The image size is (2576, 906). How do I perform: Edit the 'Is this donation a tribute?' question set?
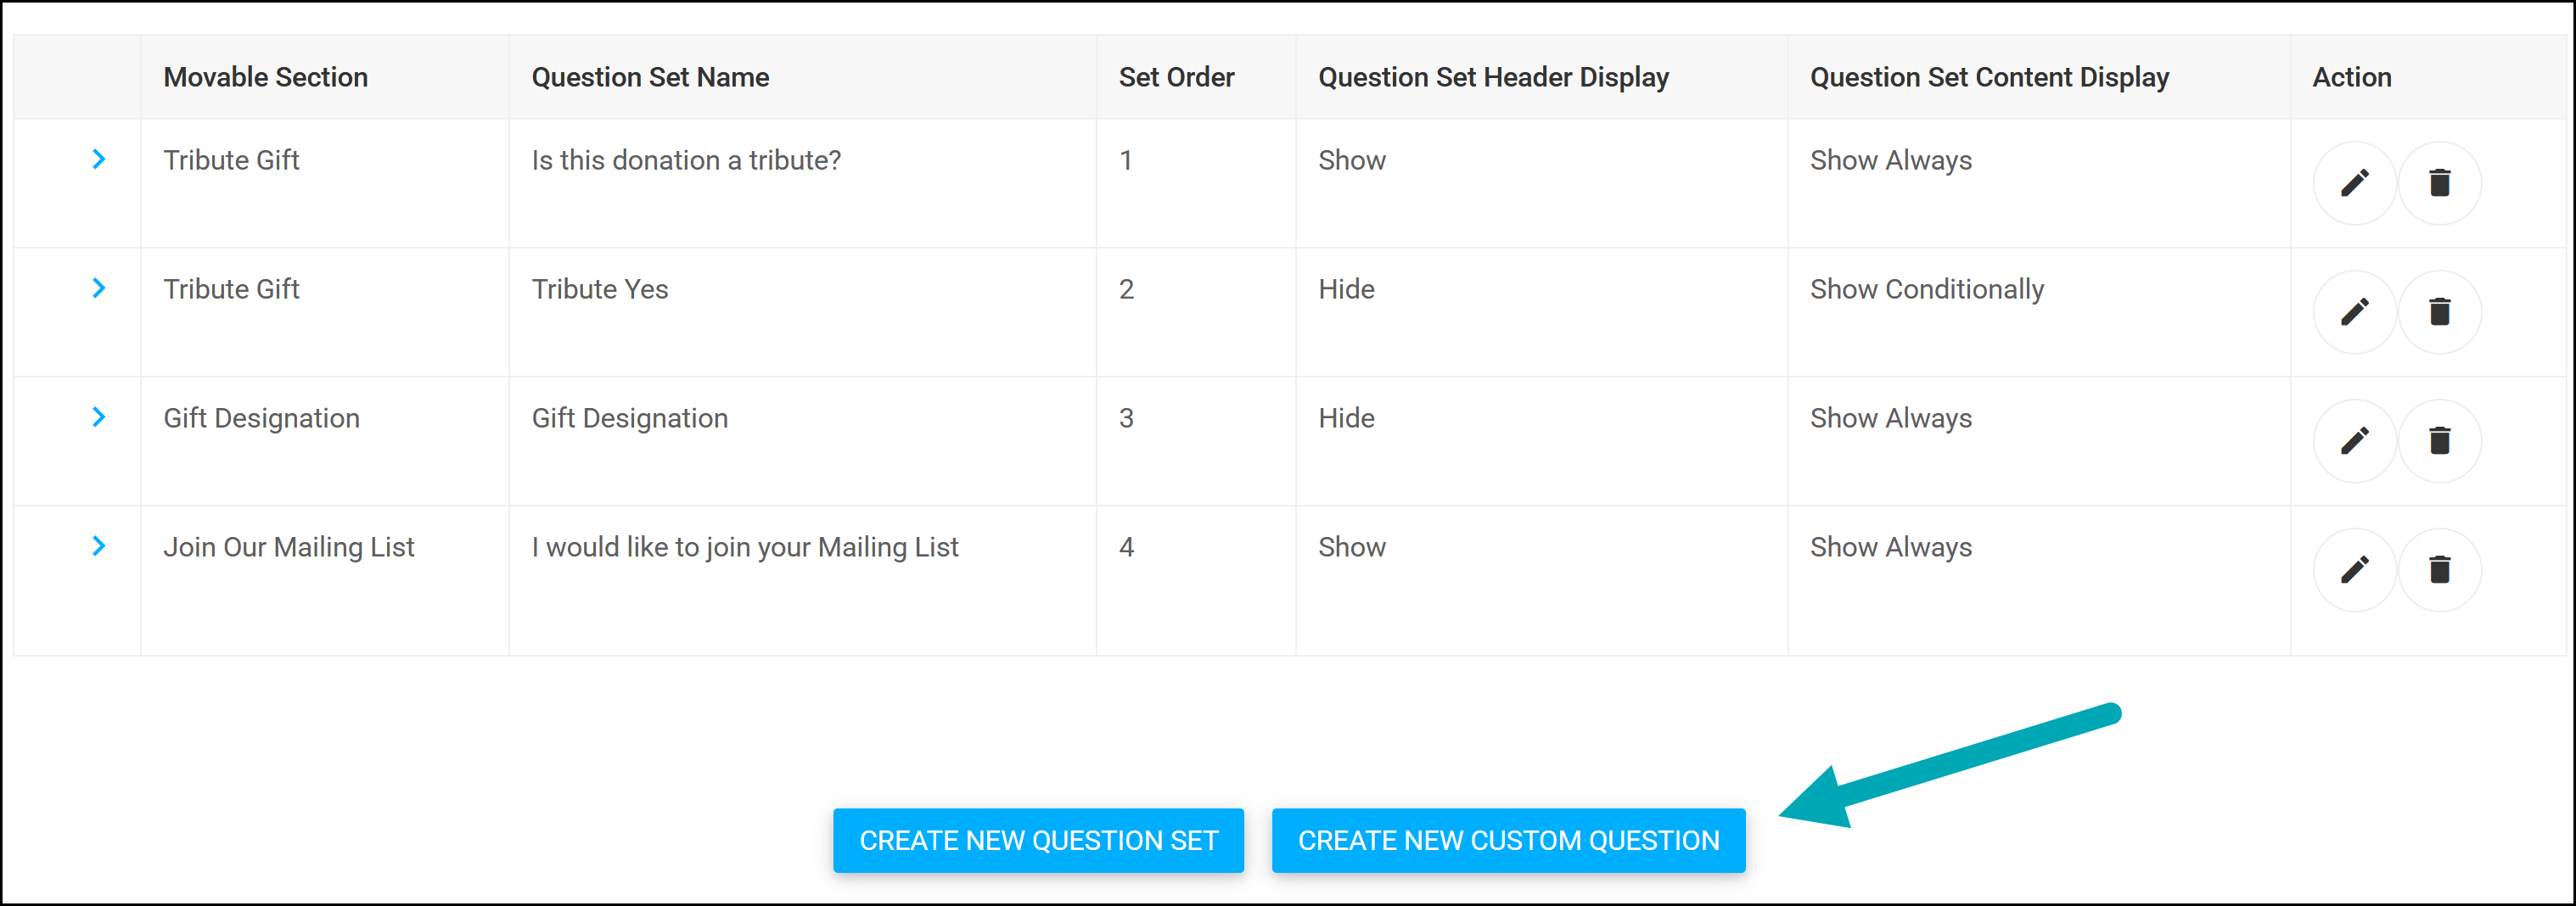[2354, 183]
